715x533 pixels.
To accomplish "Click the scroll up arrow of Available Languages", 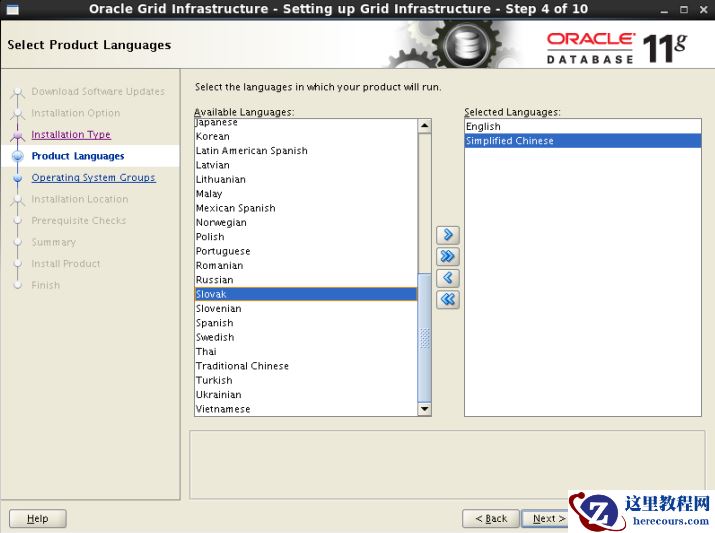I will (425, 125).
